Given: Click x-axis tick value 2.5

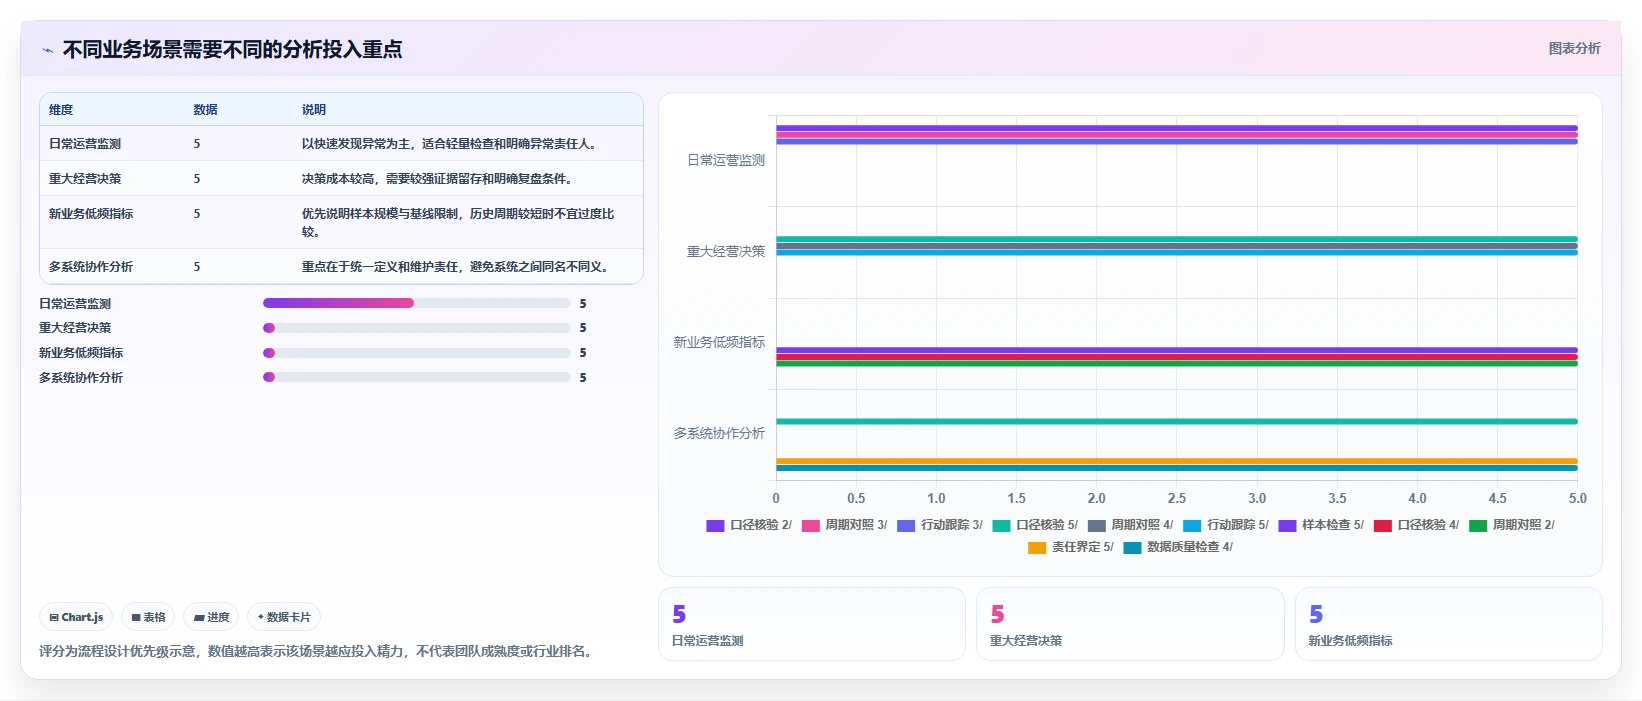Looking at the screenshot, I should pos(1177,498).
